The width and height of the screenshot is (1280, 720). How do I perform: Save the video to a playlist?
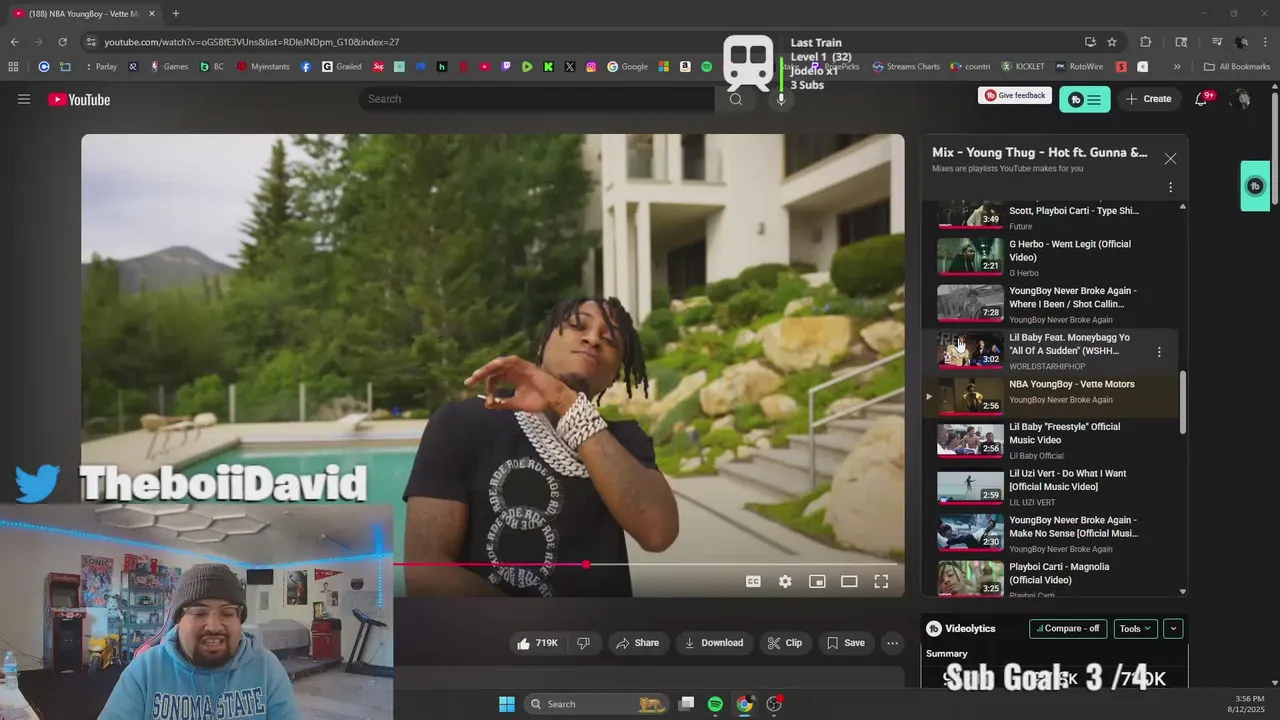[x=846, y=643]
